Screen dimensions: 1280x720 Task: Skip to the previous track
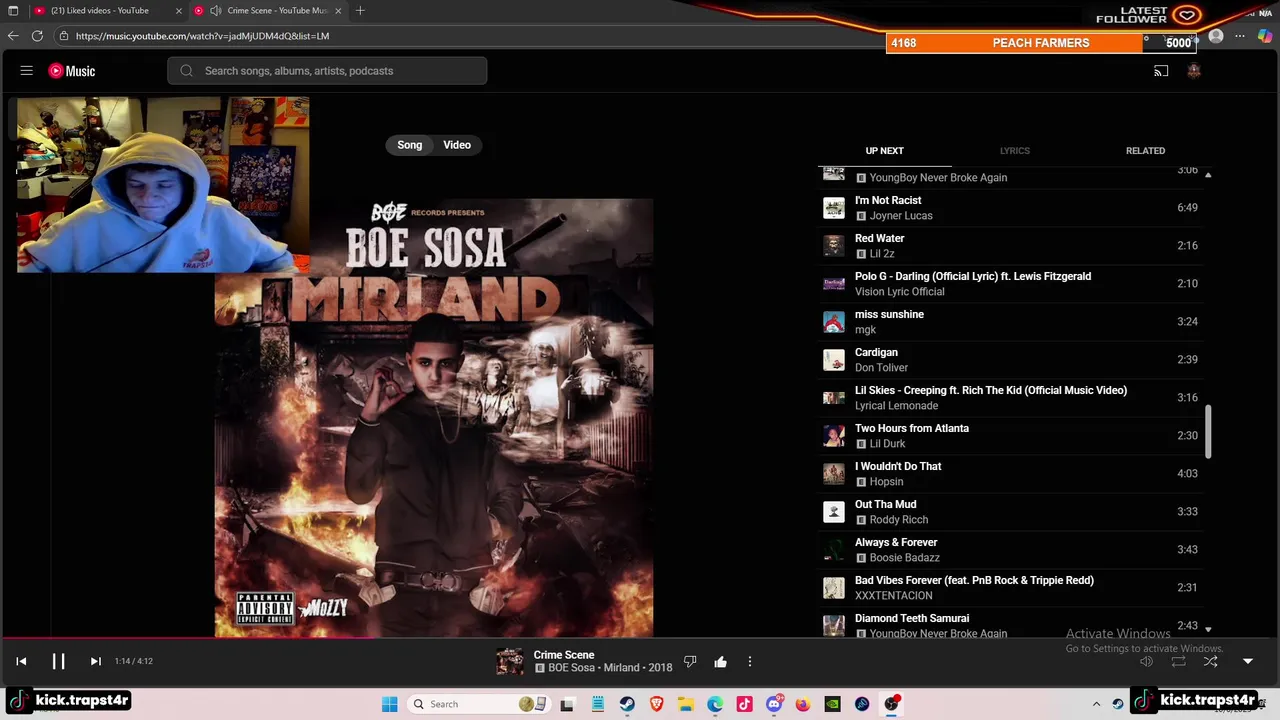tap(21, 661)
